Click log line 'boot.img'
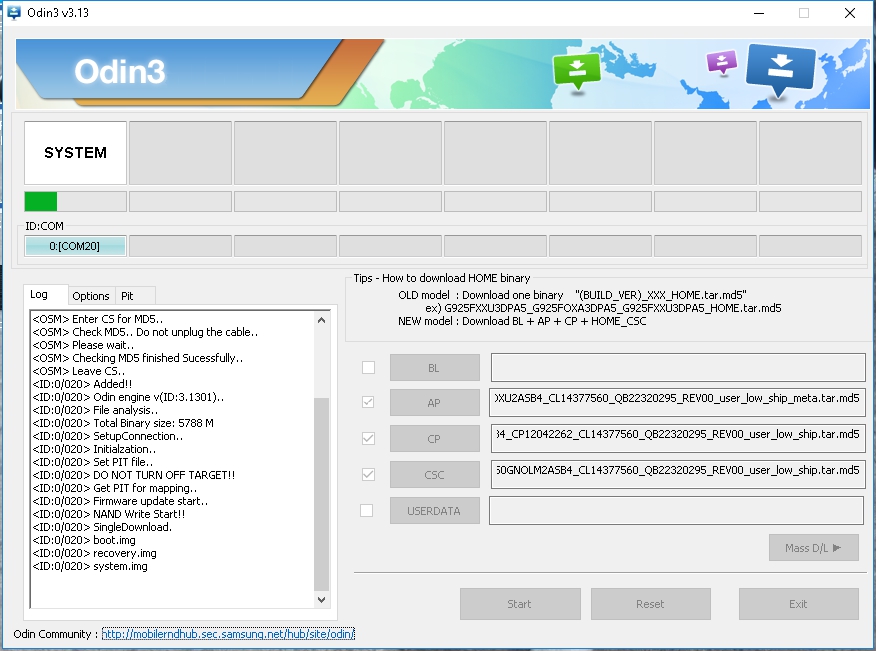Screen dimensions: 876x651 tap(84, 540)
